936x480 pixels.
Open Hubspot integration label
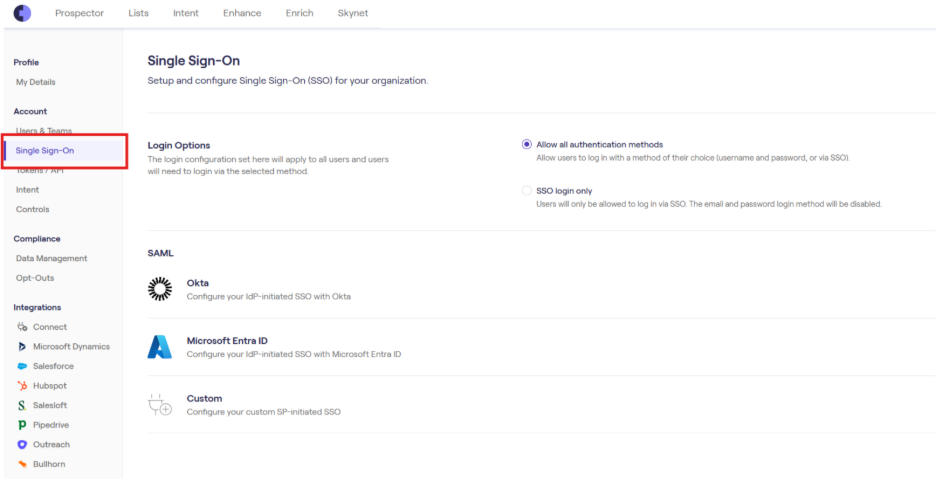click(50, 386)
